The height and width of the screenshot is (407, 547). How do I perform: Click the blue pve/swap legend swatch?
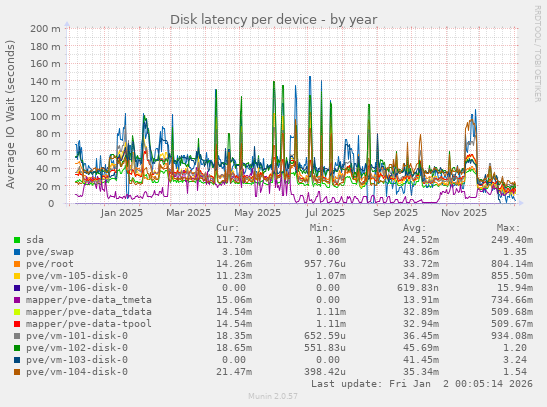point(17,252)
